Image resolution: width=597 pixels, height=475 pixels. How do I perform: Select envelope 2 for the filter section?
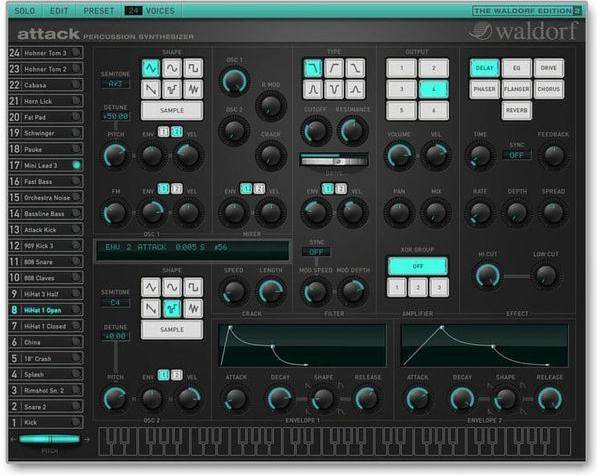coord(341,189)
